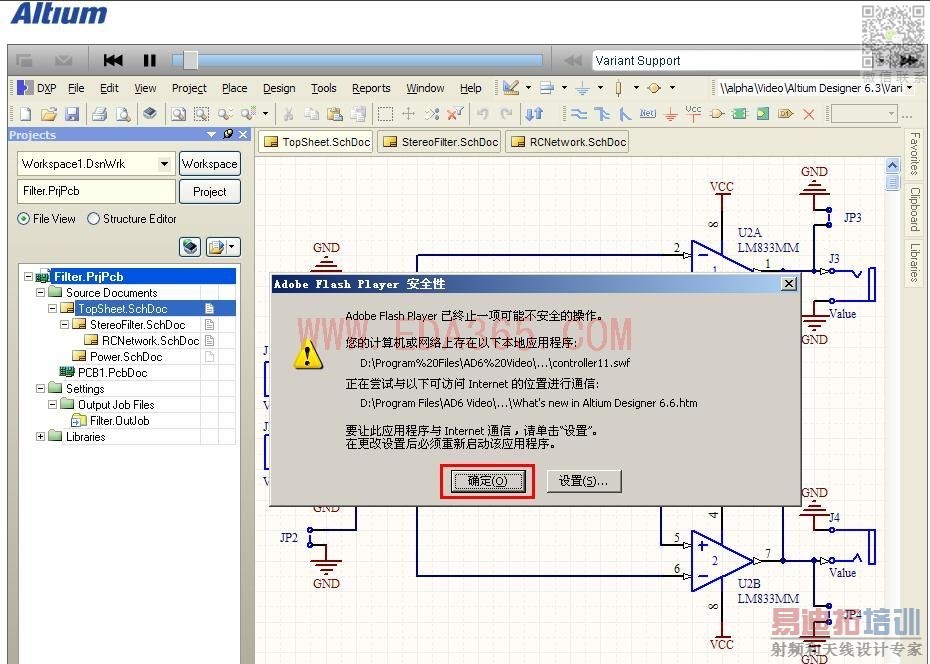The height and width of the screenshot is (664, 930).
Task: Click the 设置(S)... button in dialog
Action: pyautogui.click(x=583, y=481)
